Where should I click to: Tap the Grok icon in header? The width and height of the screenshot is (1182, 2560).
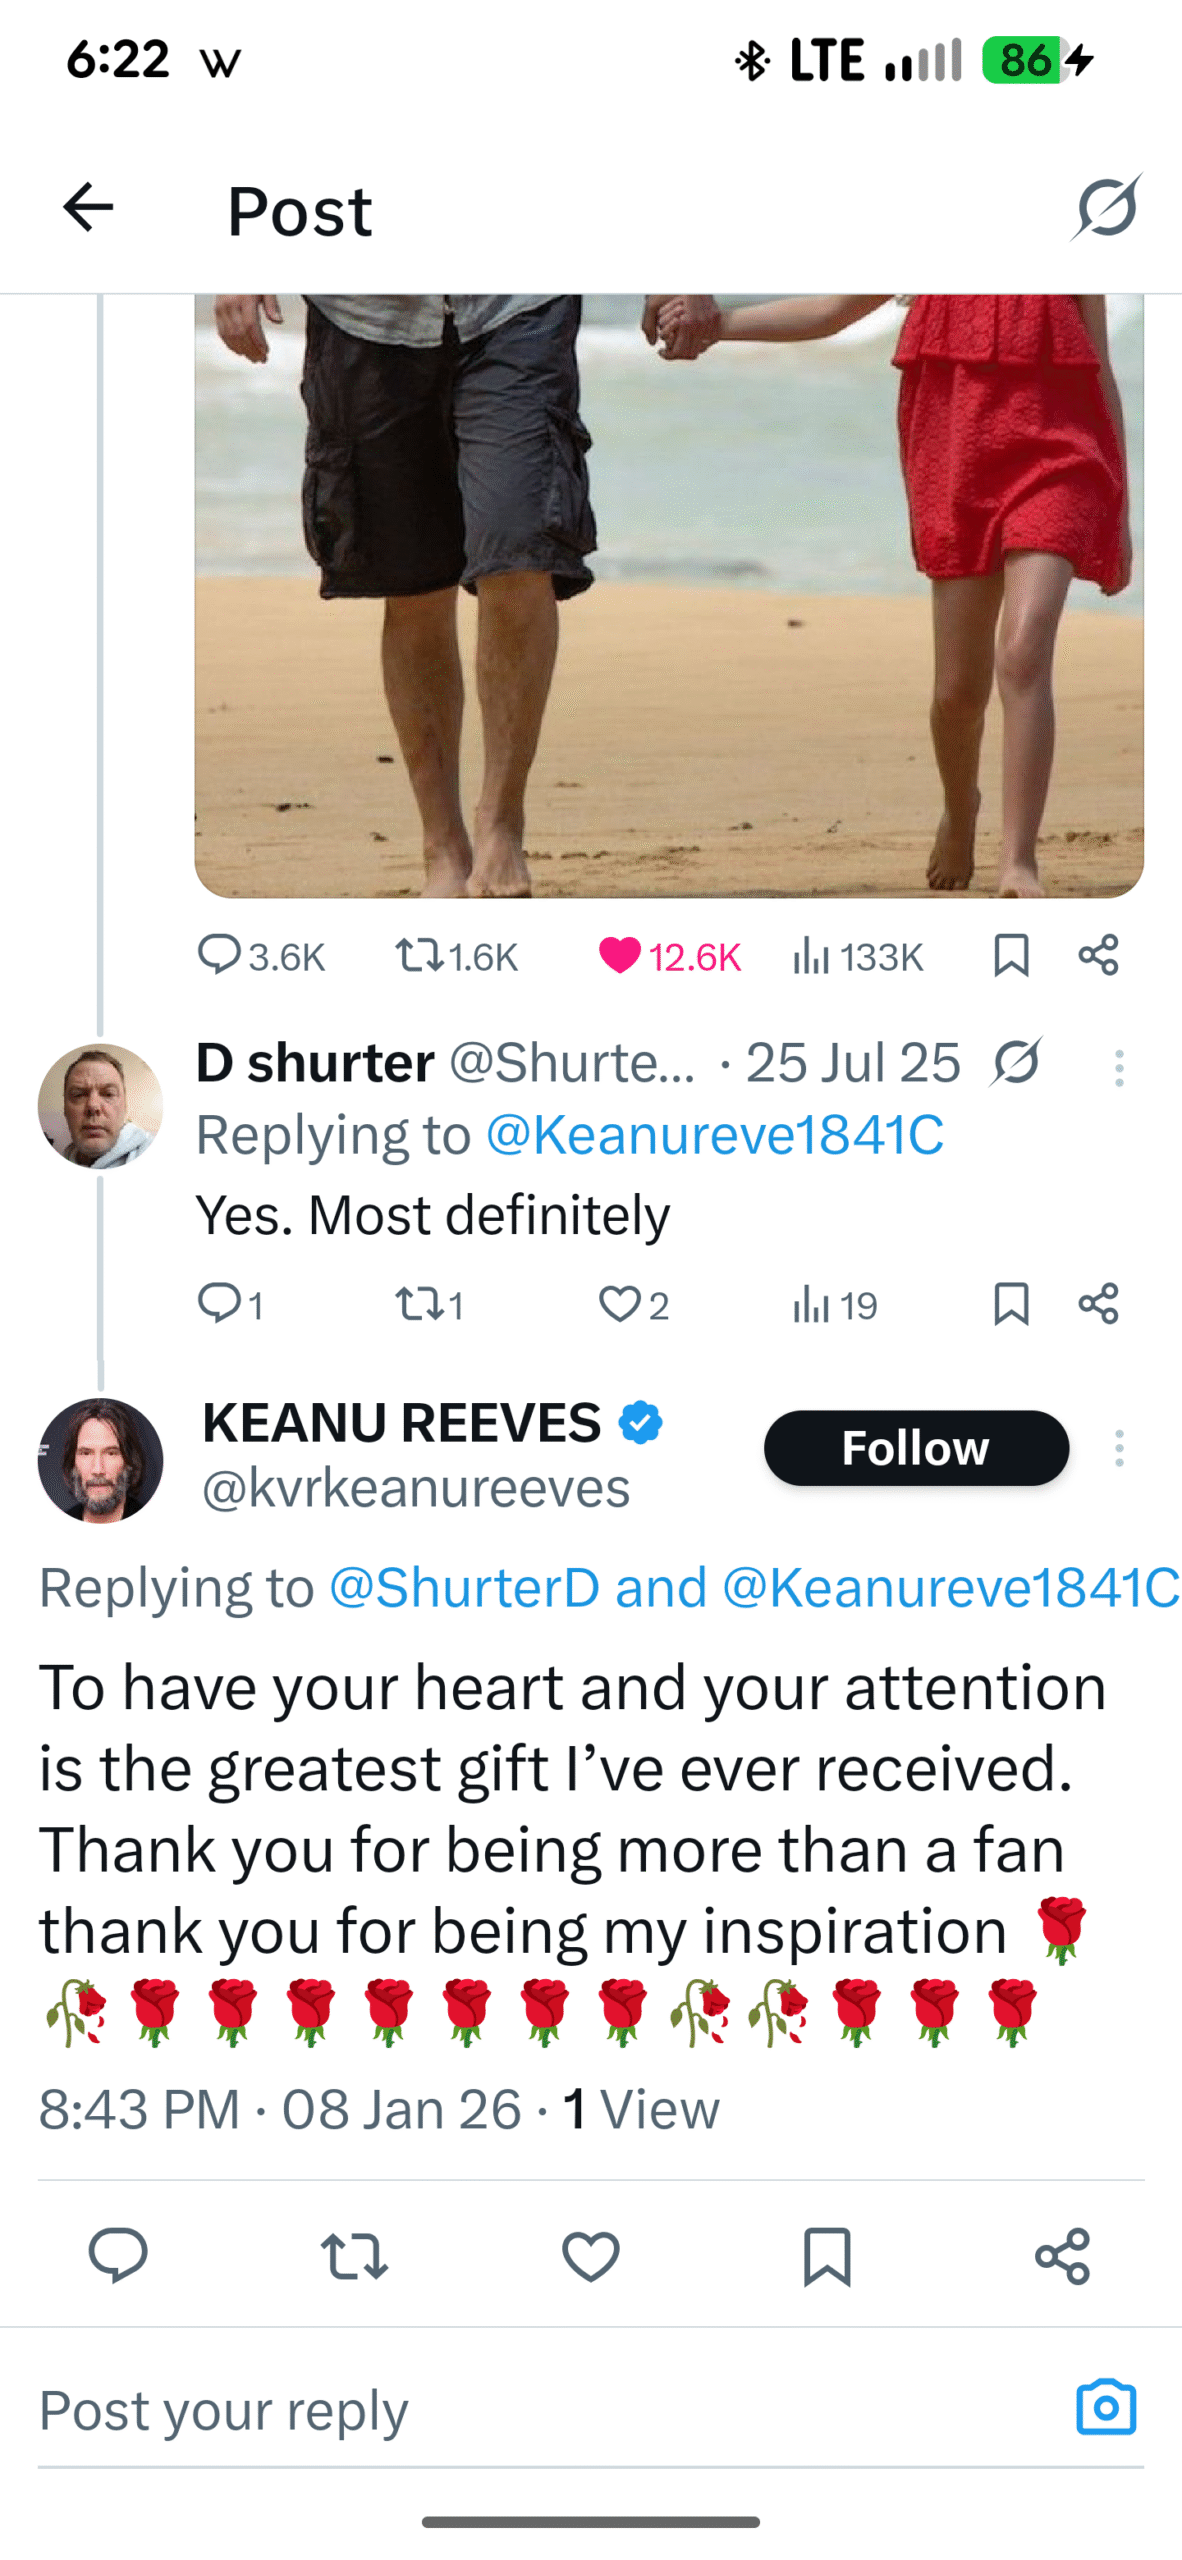click(1106, 207)
